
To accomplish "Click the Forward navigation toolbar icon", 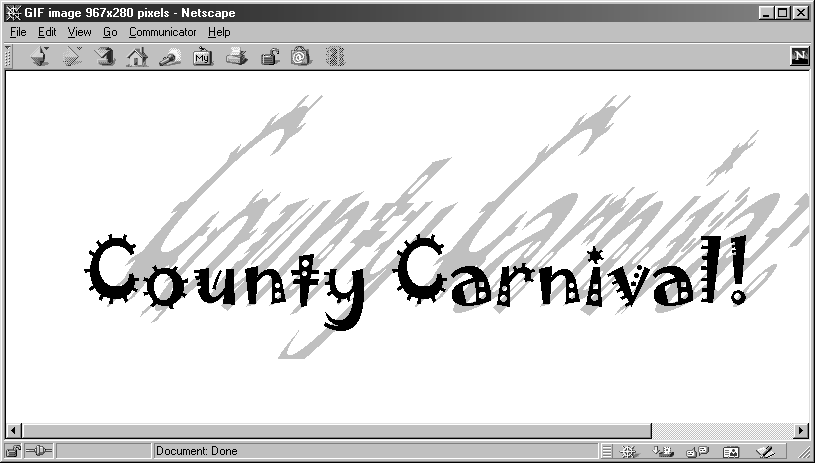I will point(73,57).
